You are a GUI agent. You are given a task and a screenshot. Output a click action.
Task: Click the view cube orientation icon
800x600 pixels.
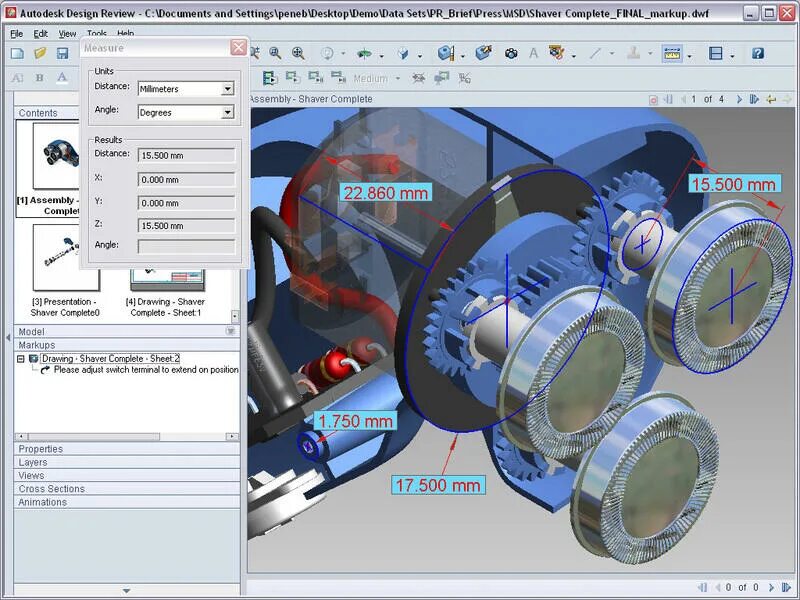tap(404, 53)
